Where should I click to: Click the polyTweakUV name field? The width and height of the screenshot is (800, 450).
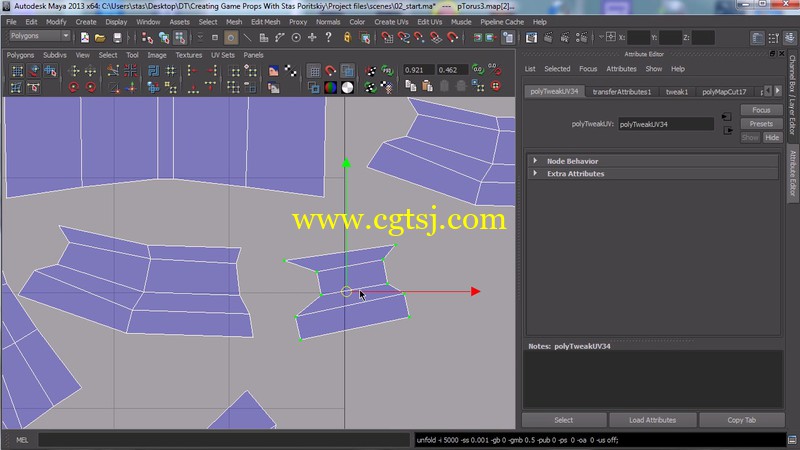click(x=666, y=124)
